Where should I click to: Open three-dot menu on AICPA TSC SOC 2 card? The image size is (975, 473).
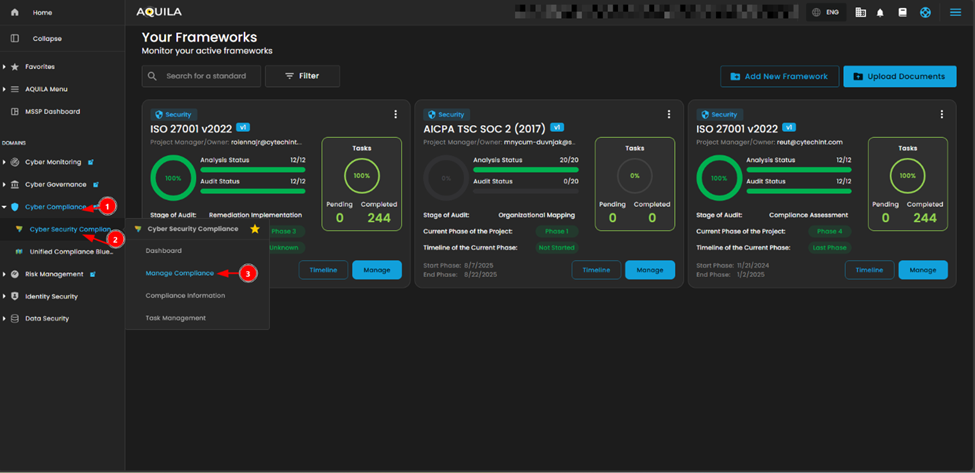(669, 115)
